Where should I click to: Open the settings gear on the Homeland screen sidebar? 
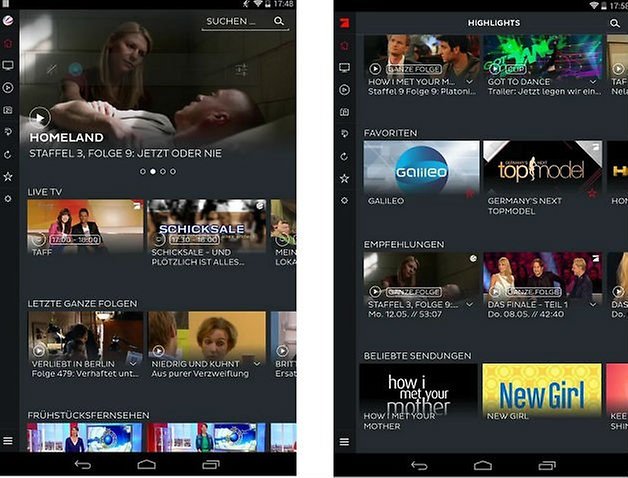[8, 199]
